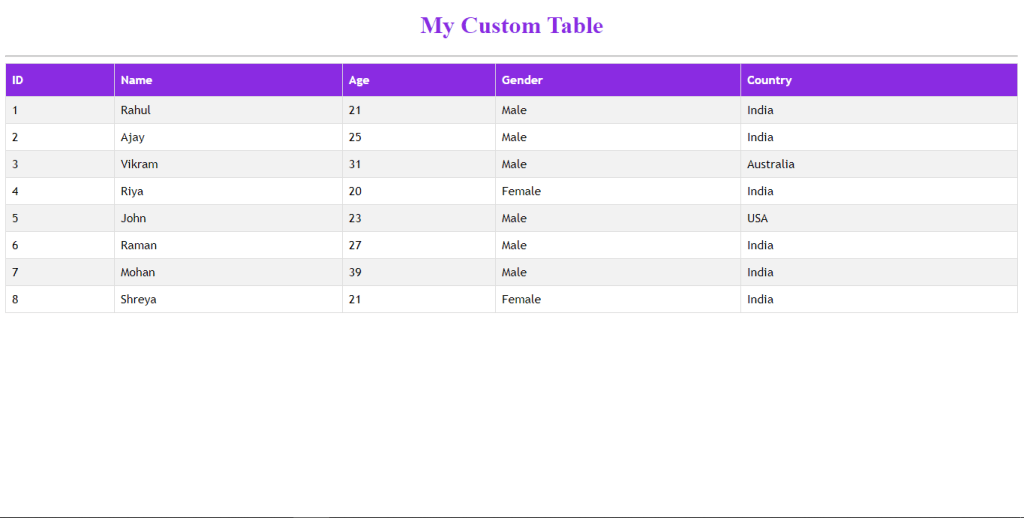Click the "My Custom Table" heading
This screenshot has width=1024, height=518.
pos(511,26)
